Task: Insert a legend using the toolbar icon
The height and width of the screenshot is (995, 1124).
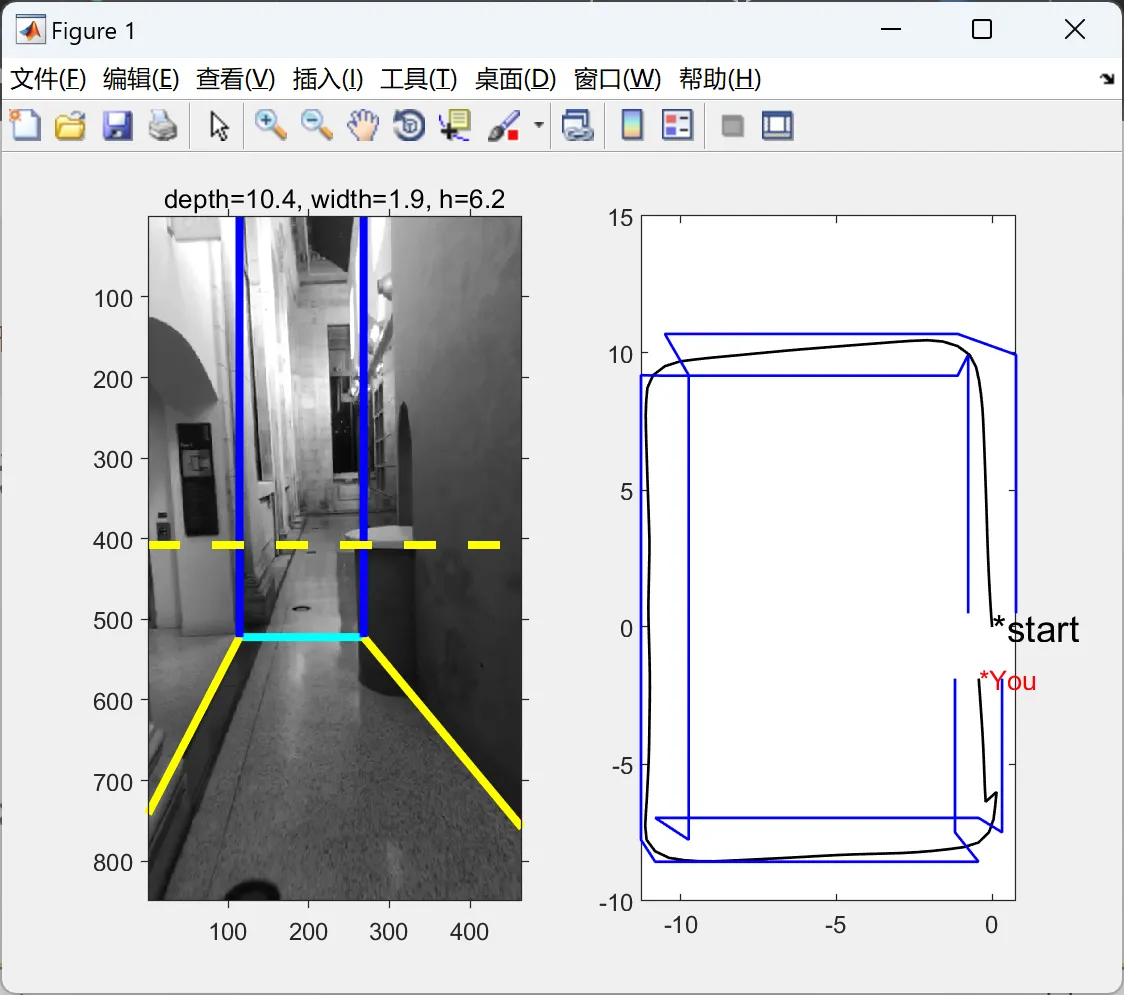Action: click(678, 126)
